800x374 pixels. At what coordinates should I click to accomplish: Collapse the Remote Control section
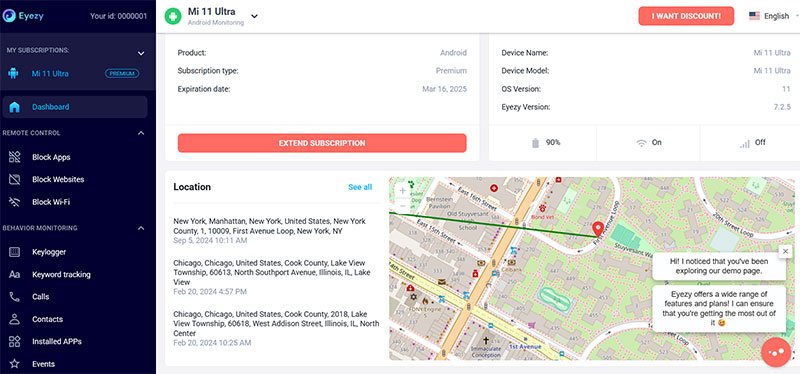141,133
